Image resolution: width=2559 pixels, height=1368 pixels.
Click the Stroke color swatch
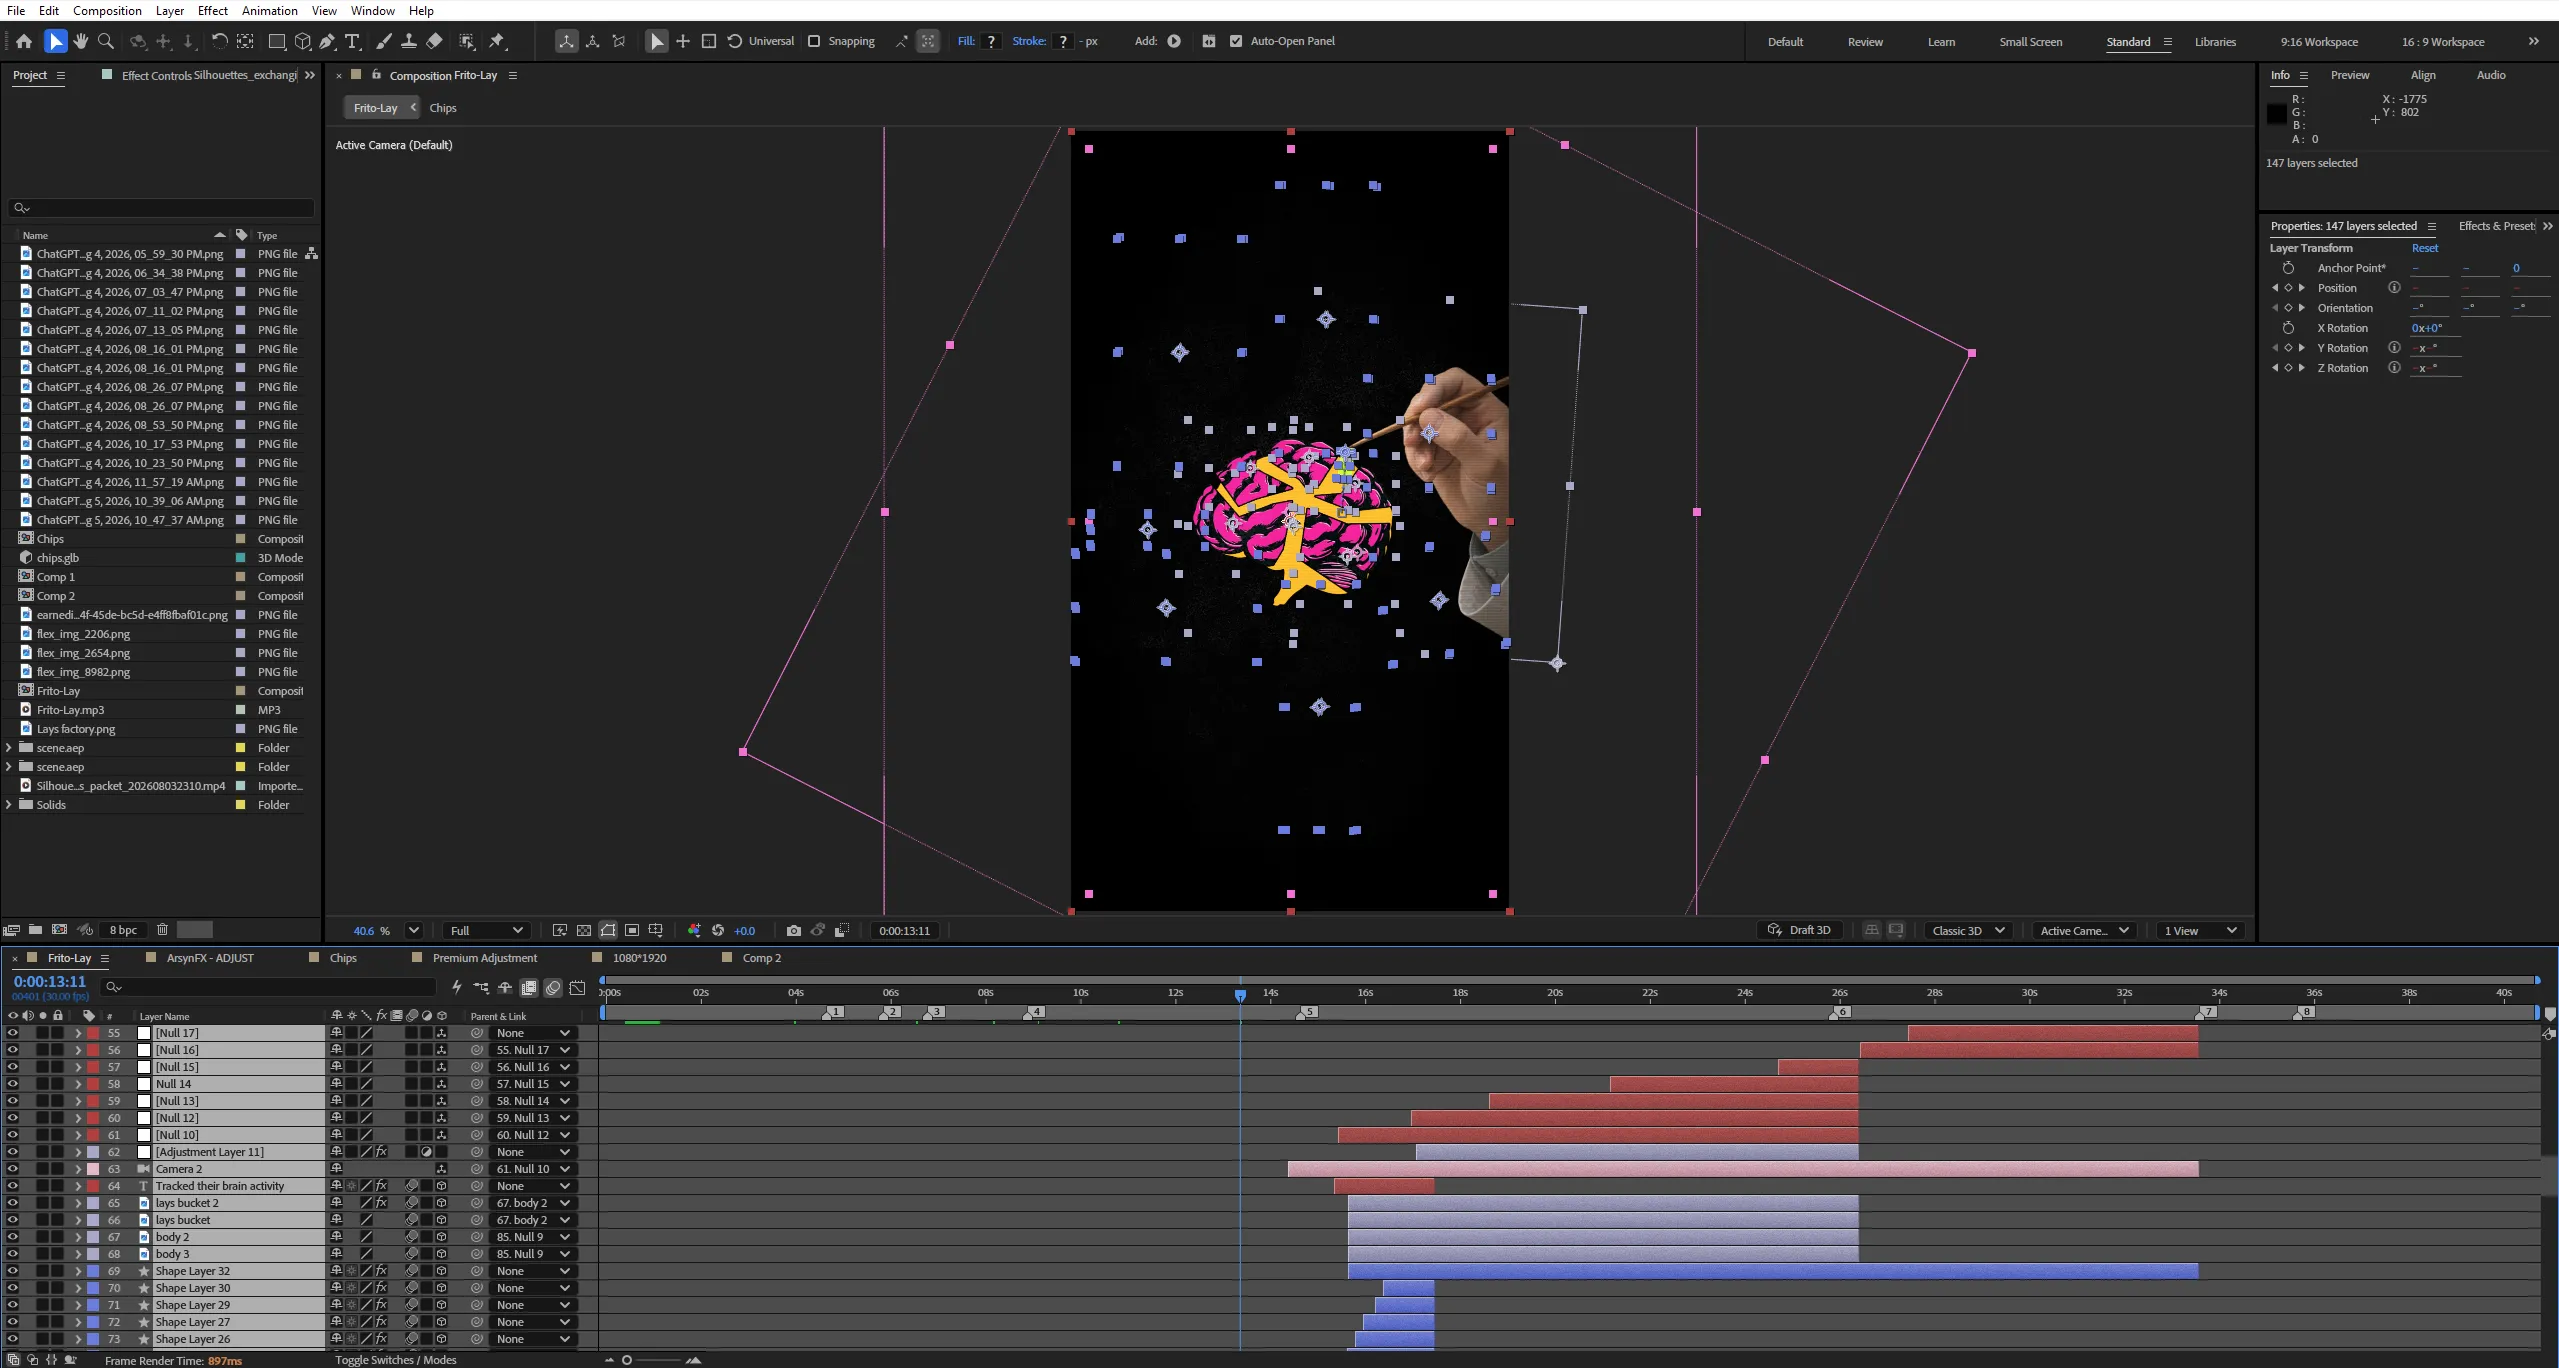point(1063,41)
